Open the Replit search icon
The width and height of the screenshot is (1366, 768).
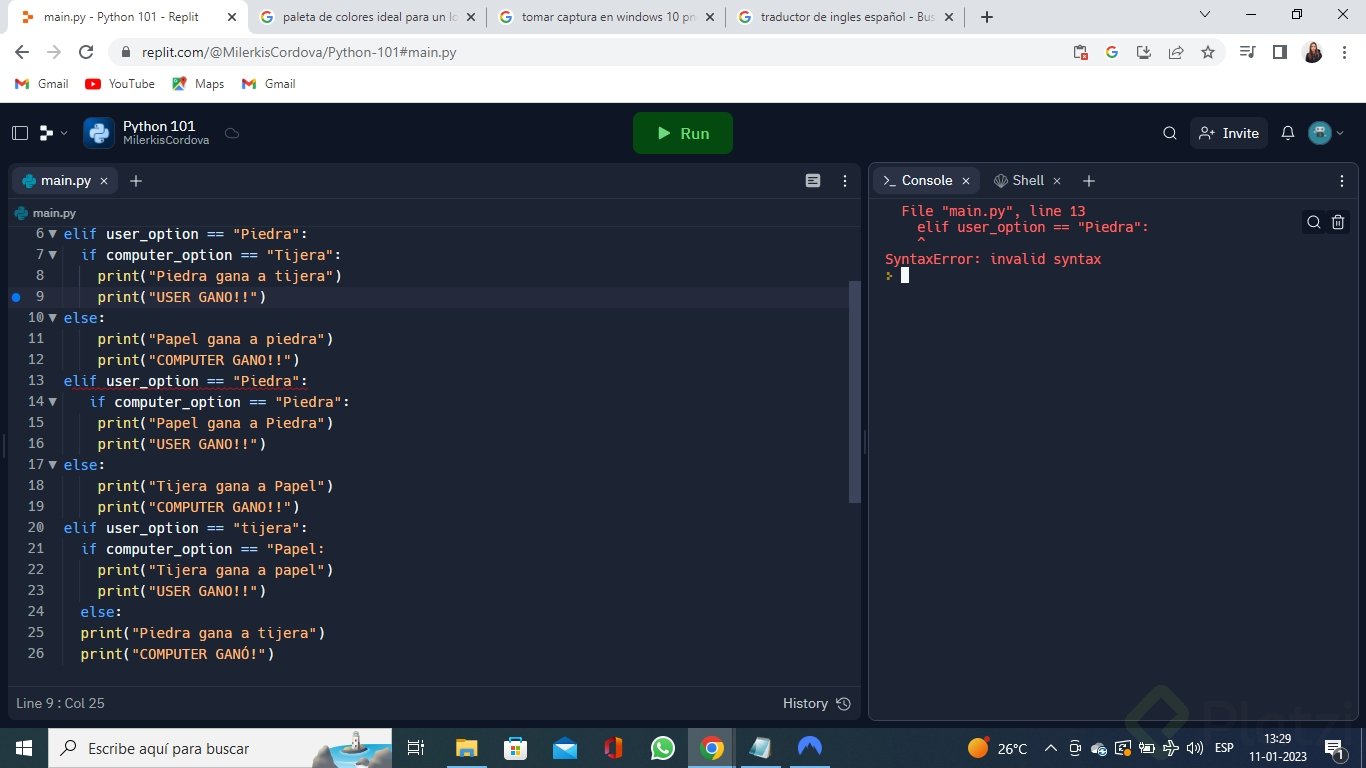[x=1170, y=133]
